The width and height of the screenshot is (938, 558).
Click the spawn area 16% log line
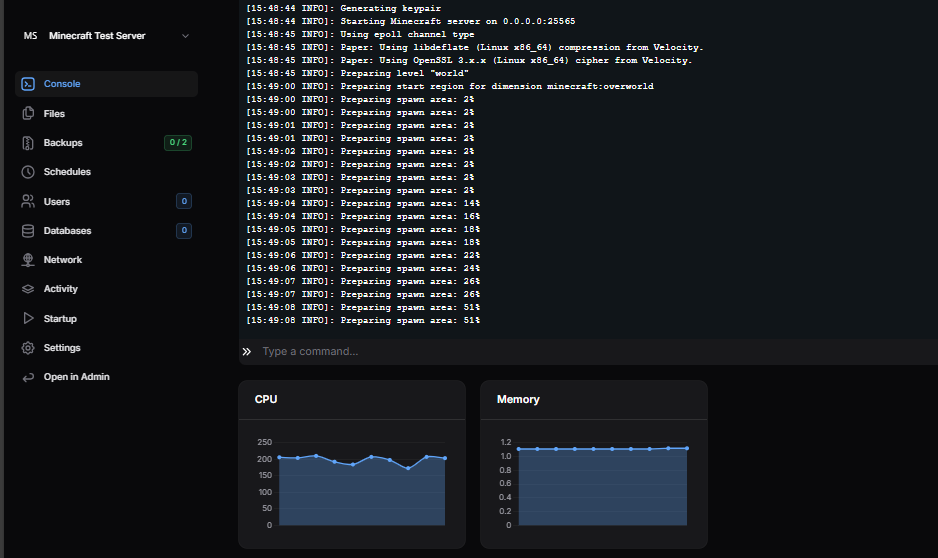pyautogui.click(x=363, y=217)
